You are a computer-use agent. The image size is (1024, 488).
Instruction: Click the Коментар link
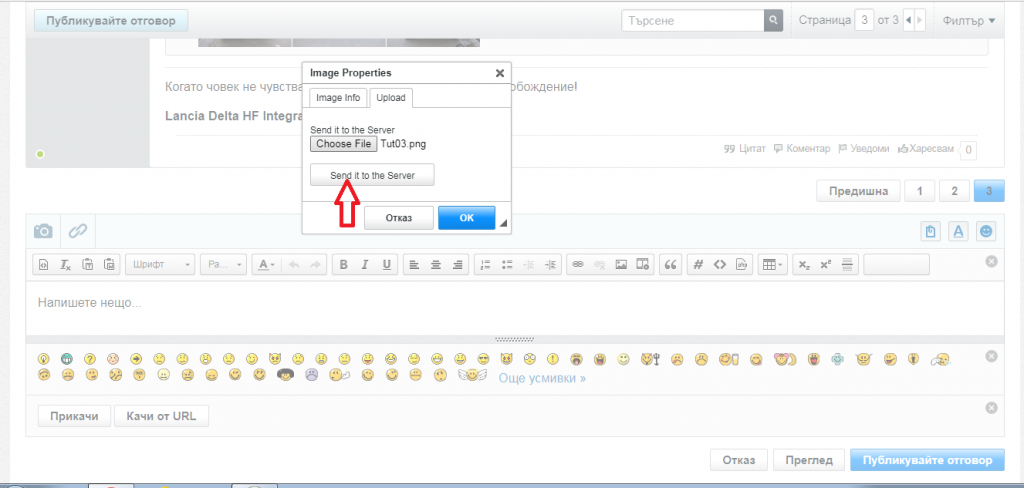(x=802, y=149)
